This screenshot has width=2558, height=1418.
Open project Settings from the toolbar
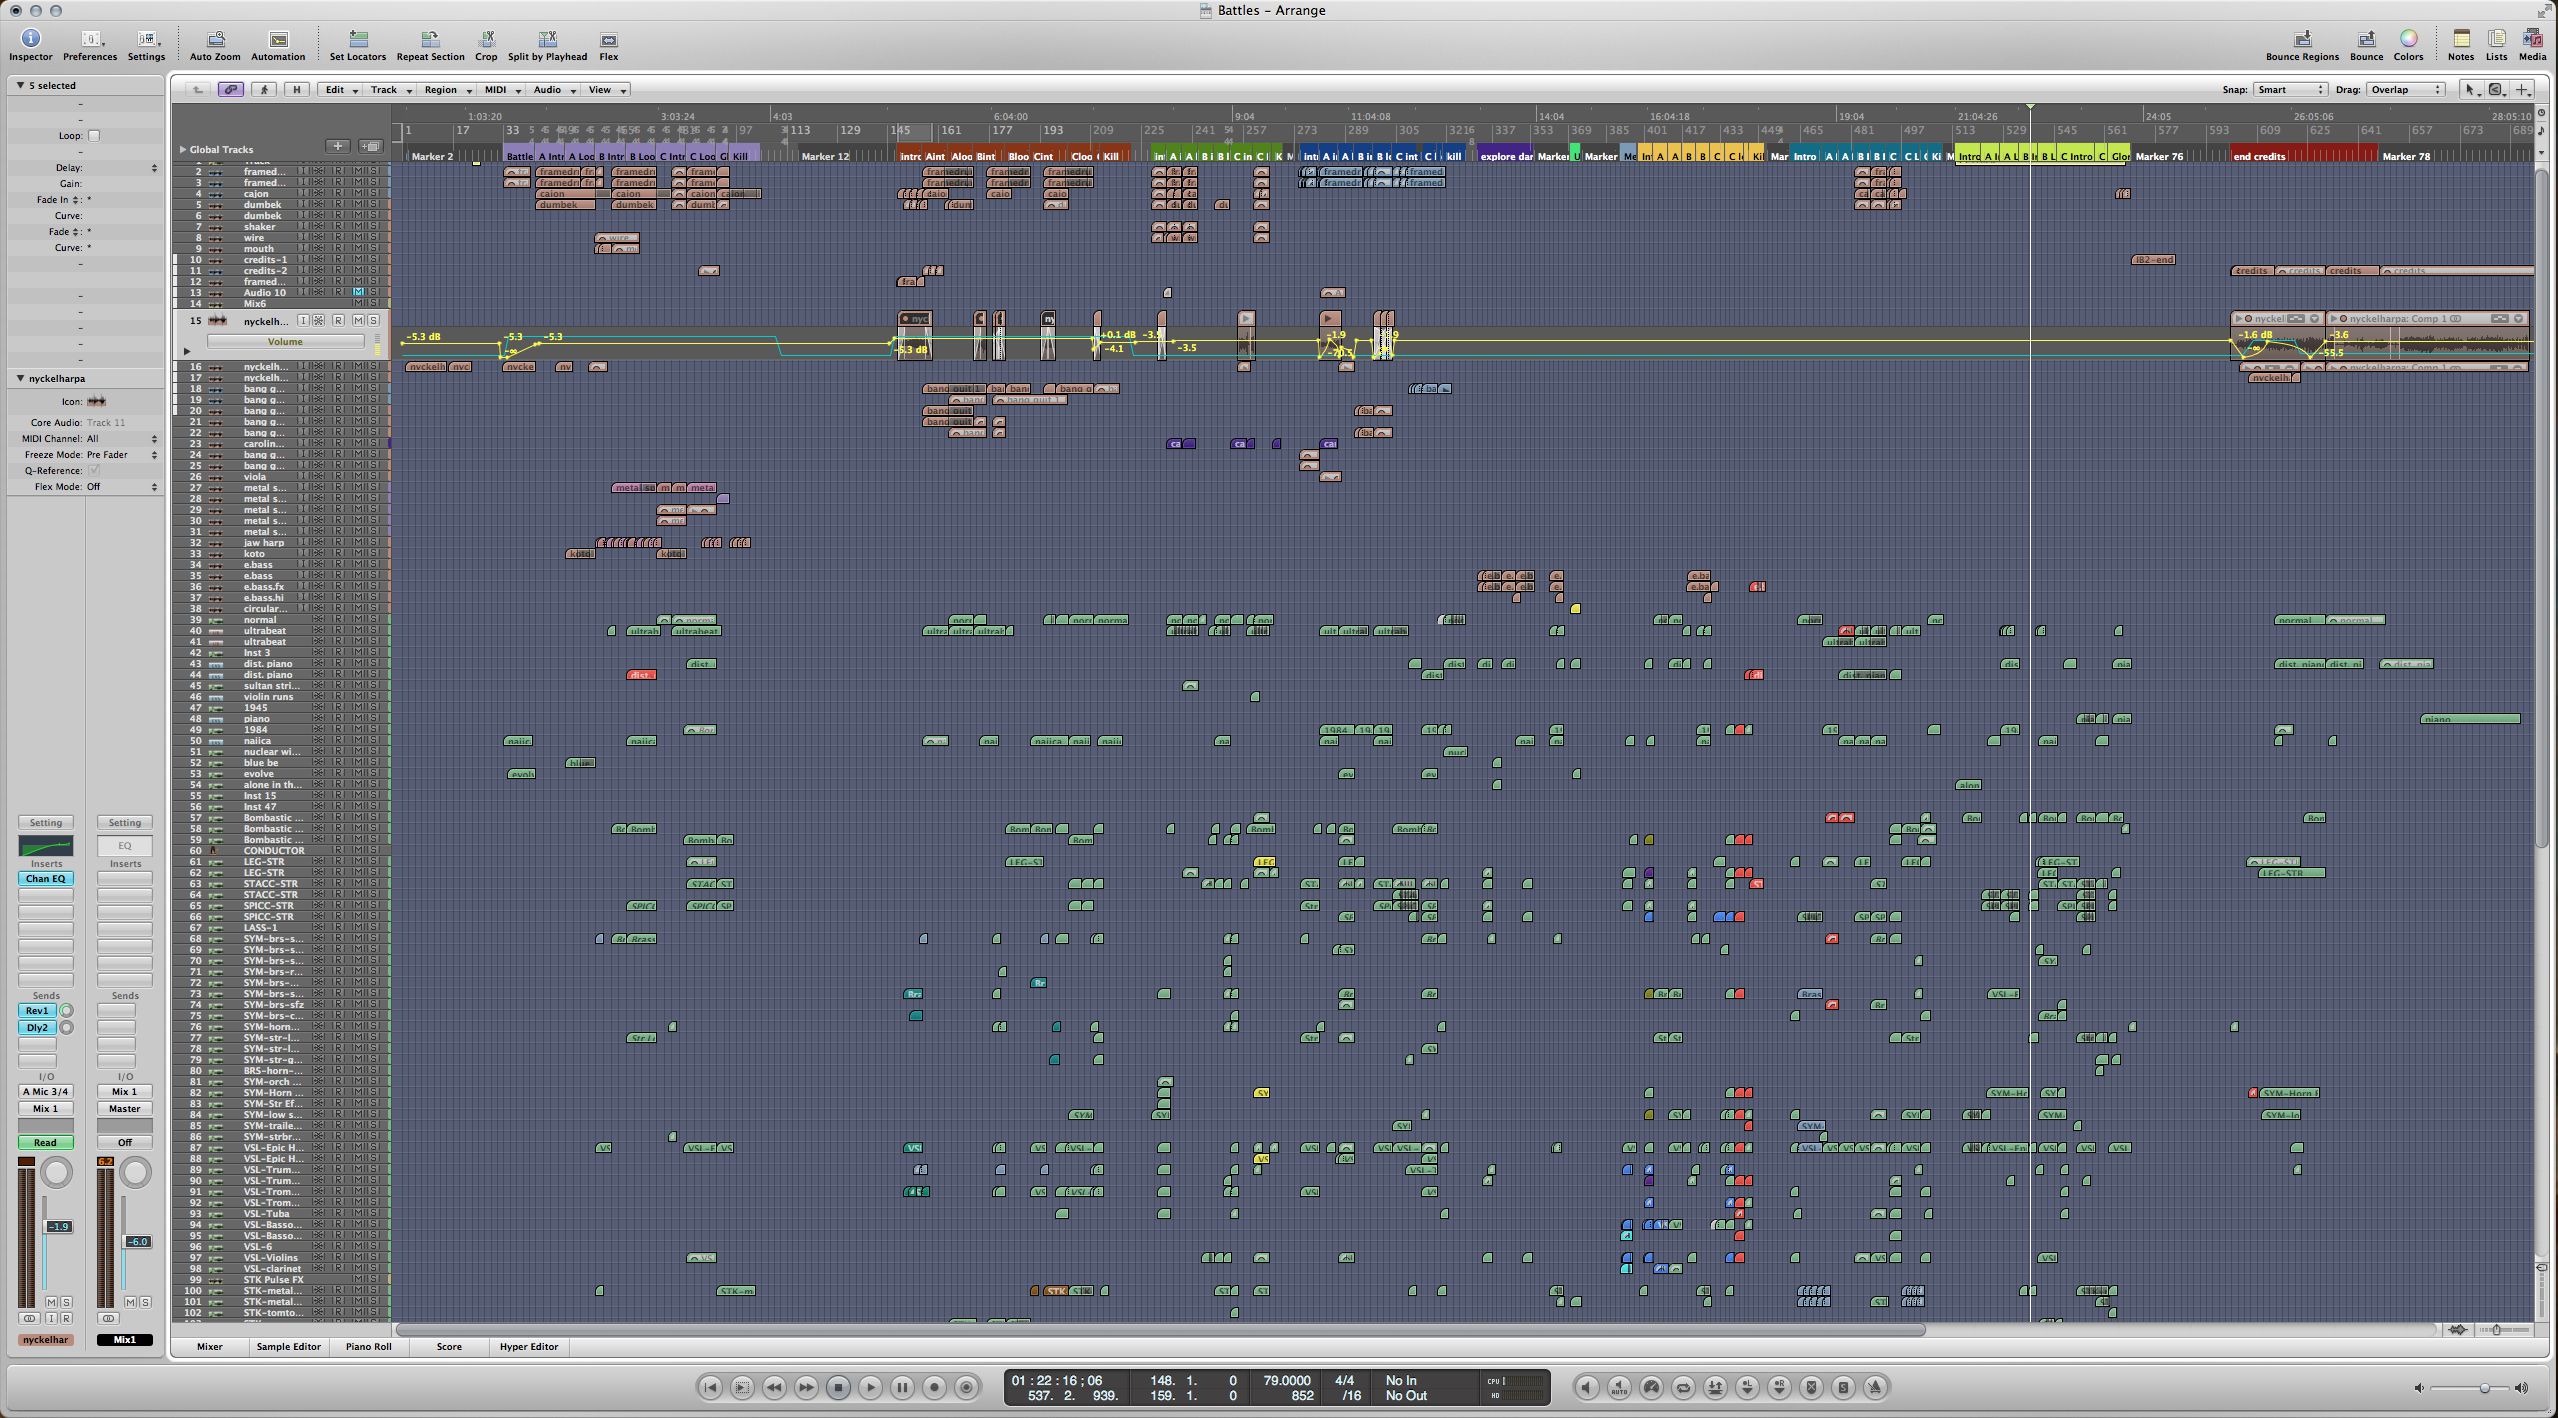point(146,44)
